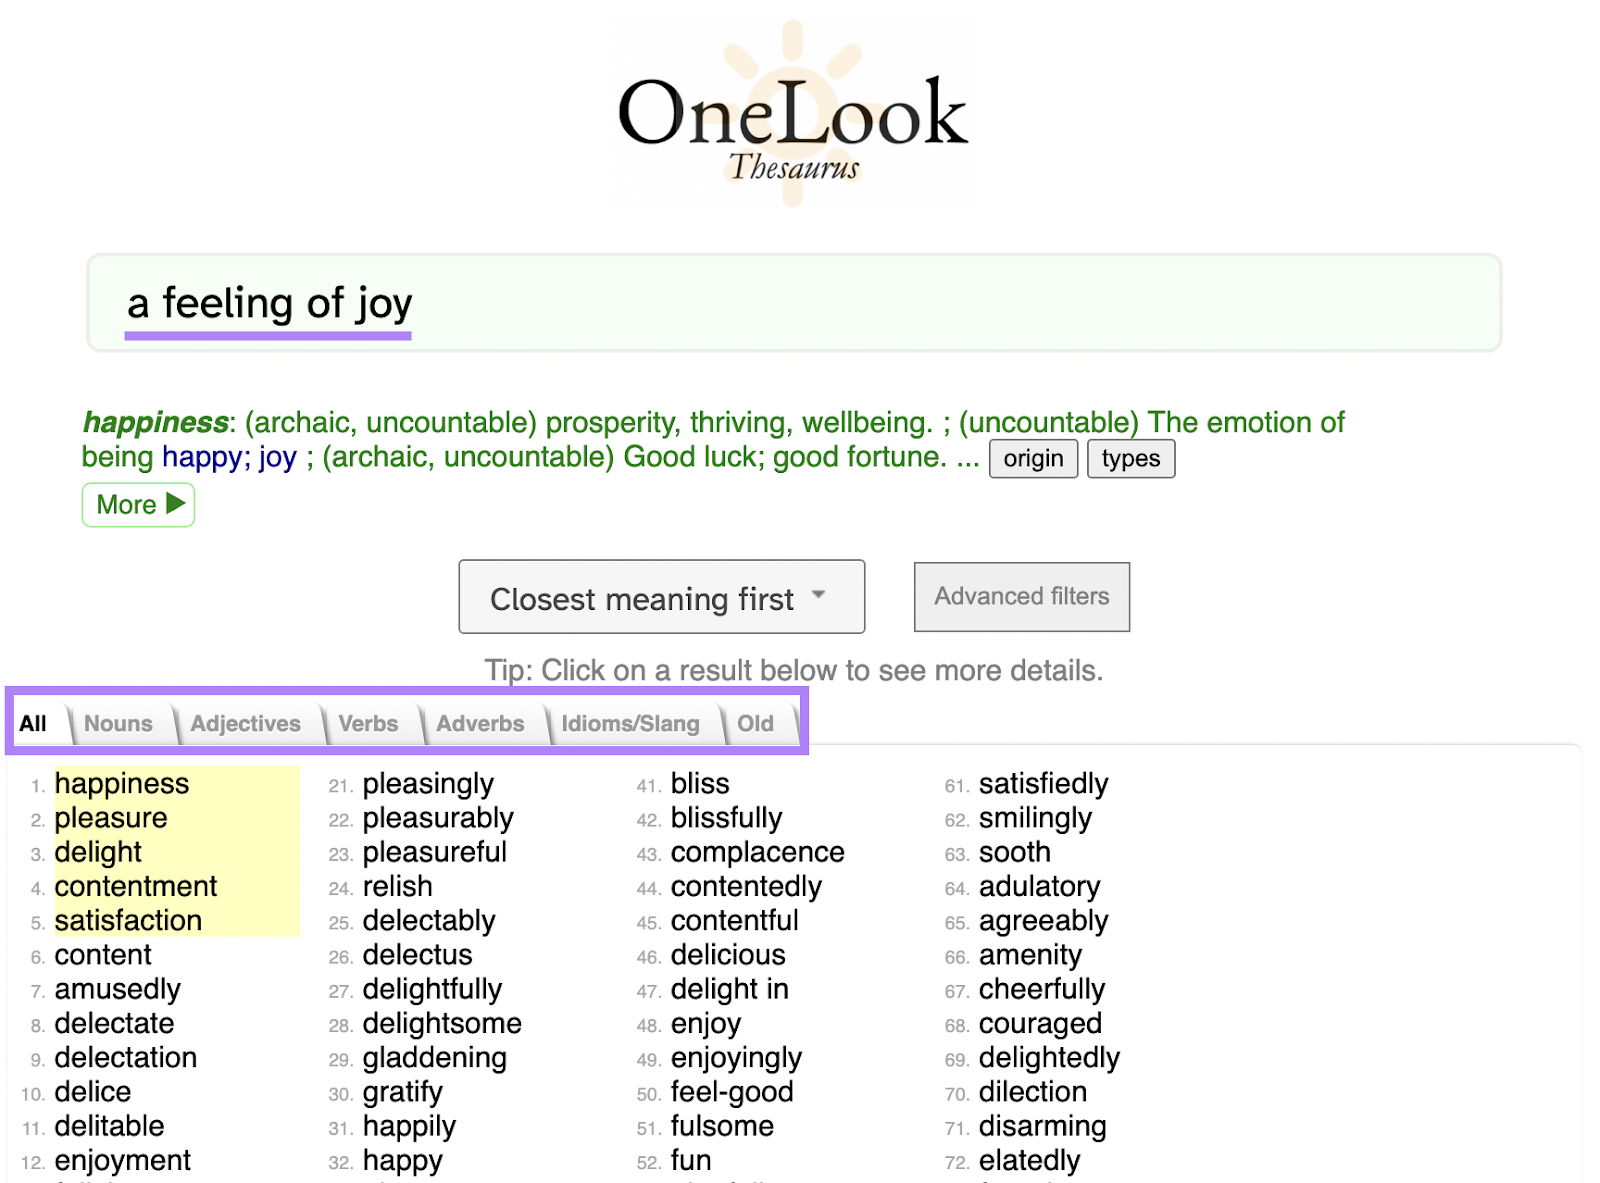Click the 'a feeling of joy' search field
This screenshot has width=1600, height=1183.
tap(794, 303)
